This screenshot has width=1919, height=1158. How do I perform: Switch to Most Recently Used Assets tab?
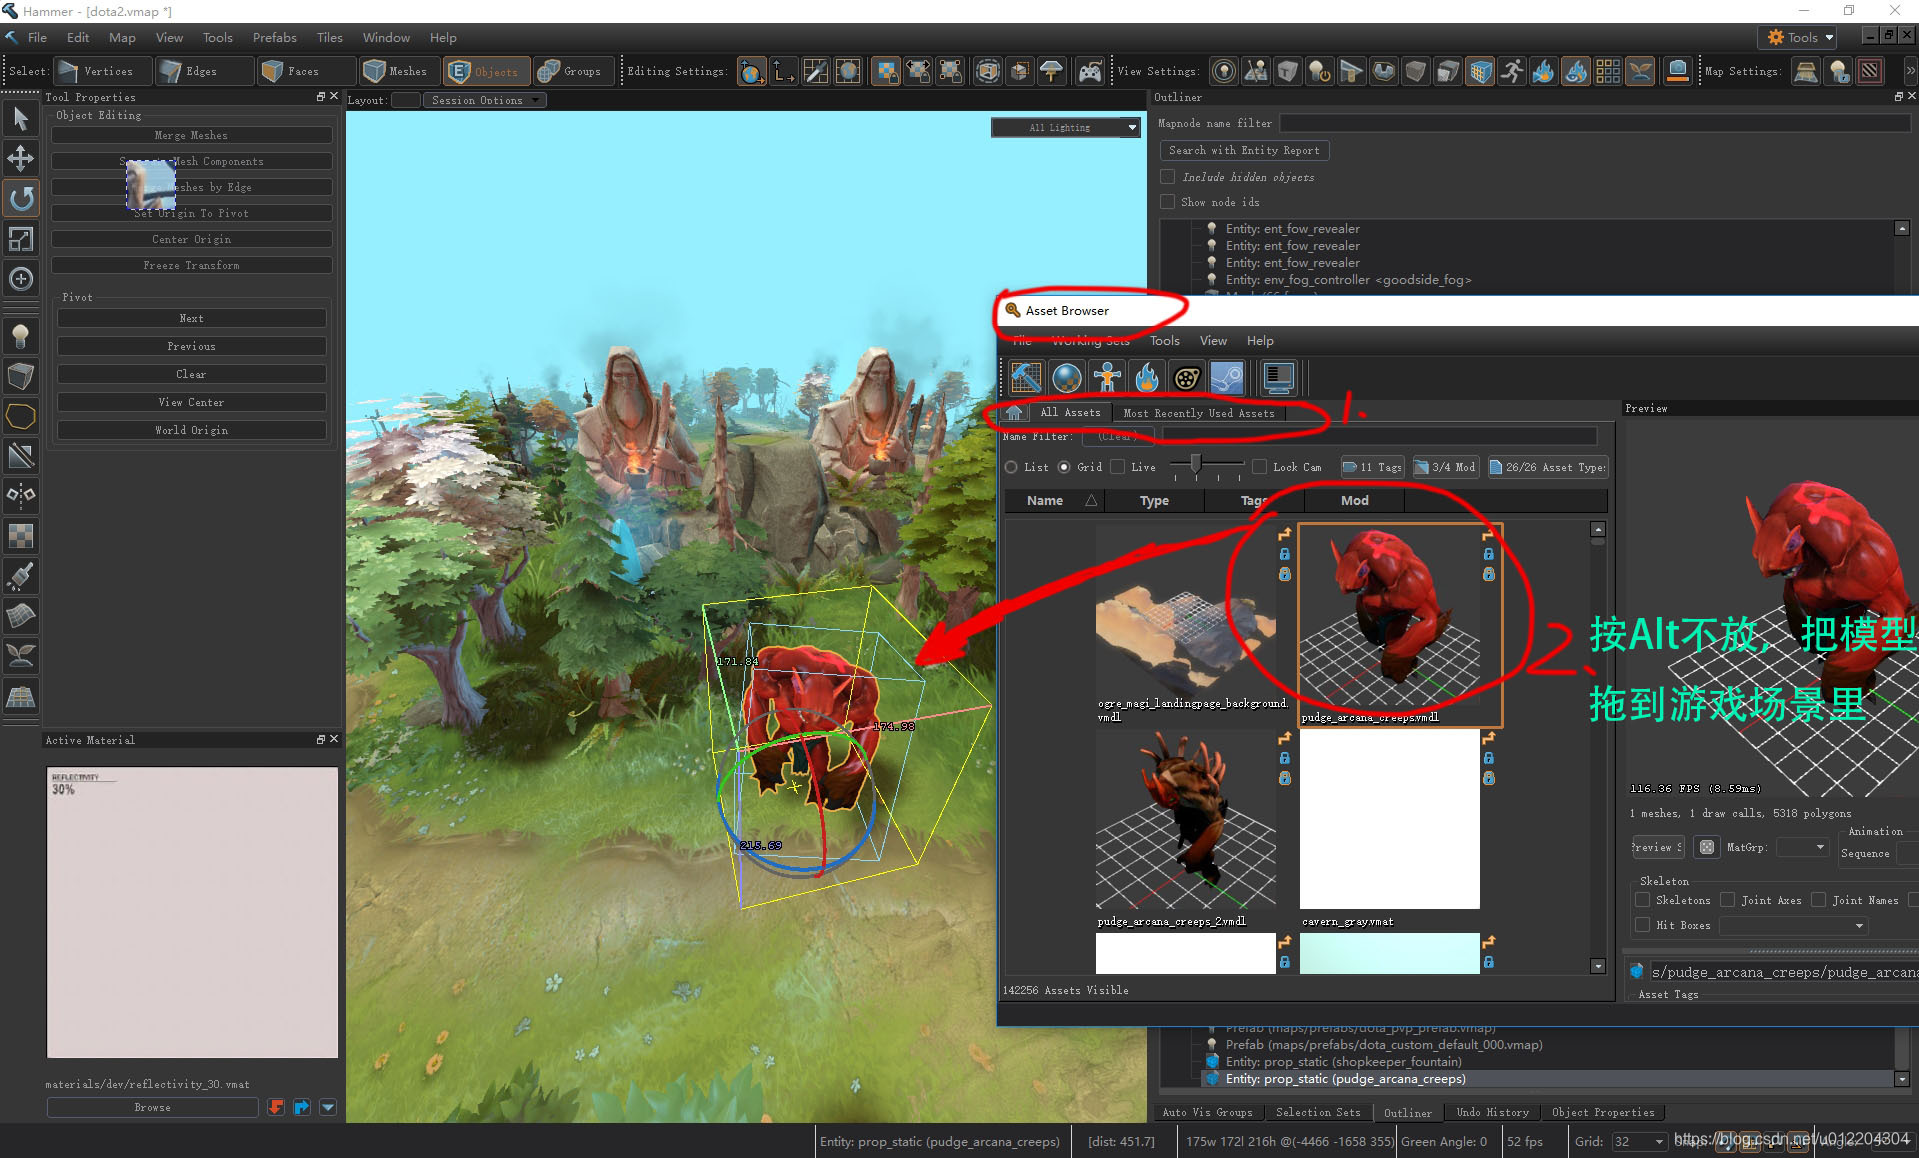1199,413
